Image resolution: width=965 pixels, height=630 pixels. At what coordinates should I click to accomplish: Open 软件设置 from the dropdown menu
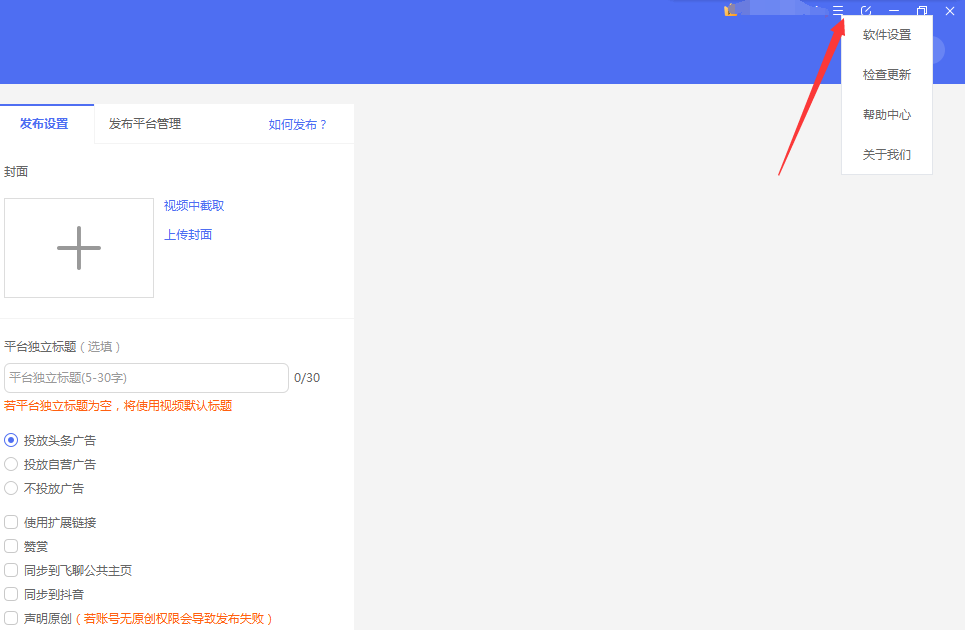[887, 35]
